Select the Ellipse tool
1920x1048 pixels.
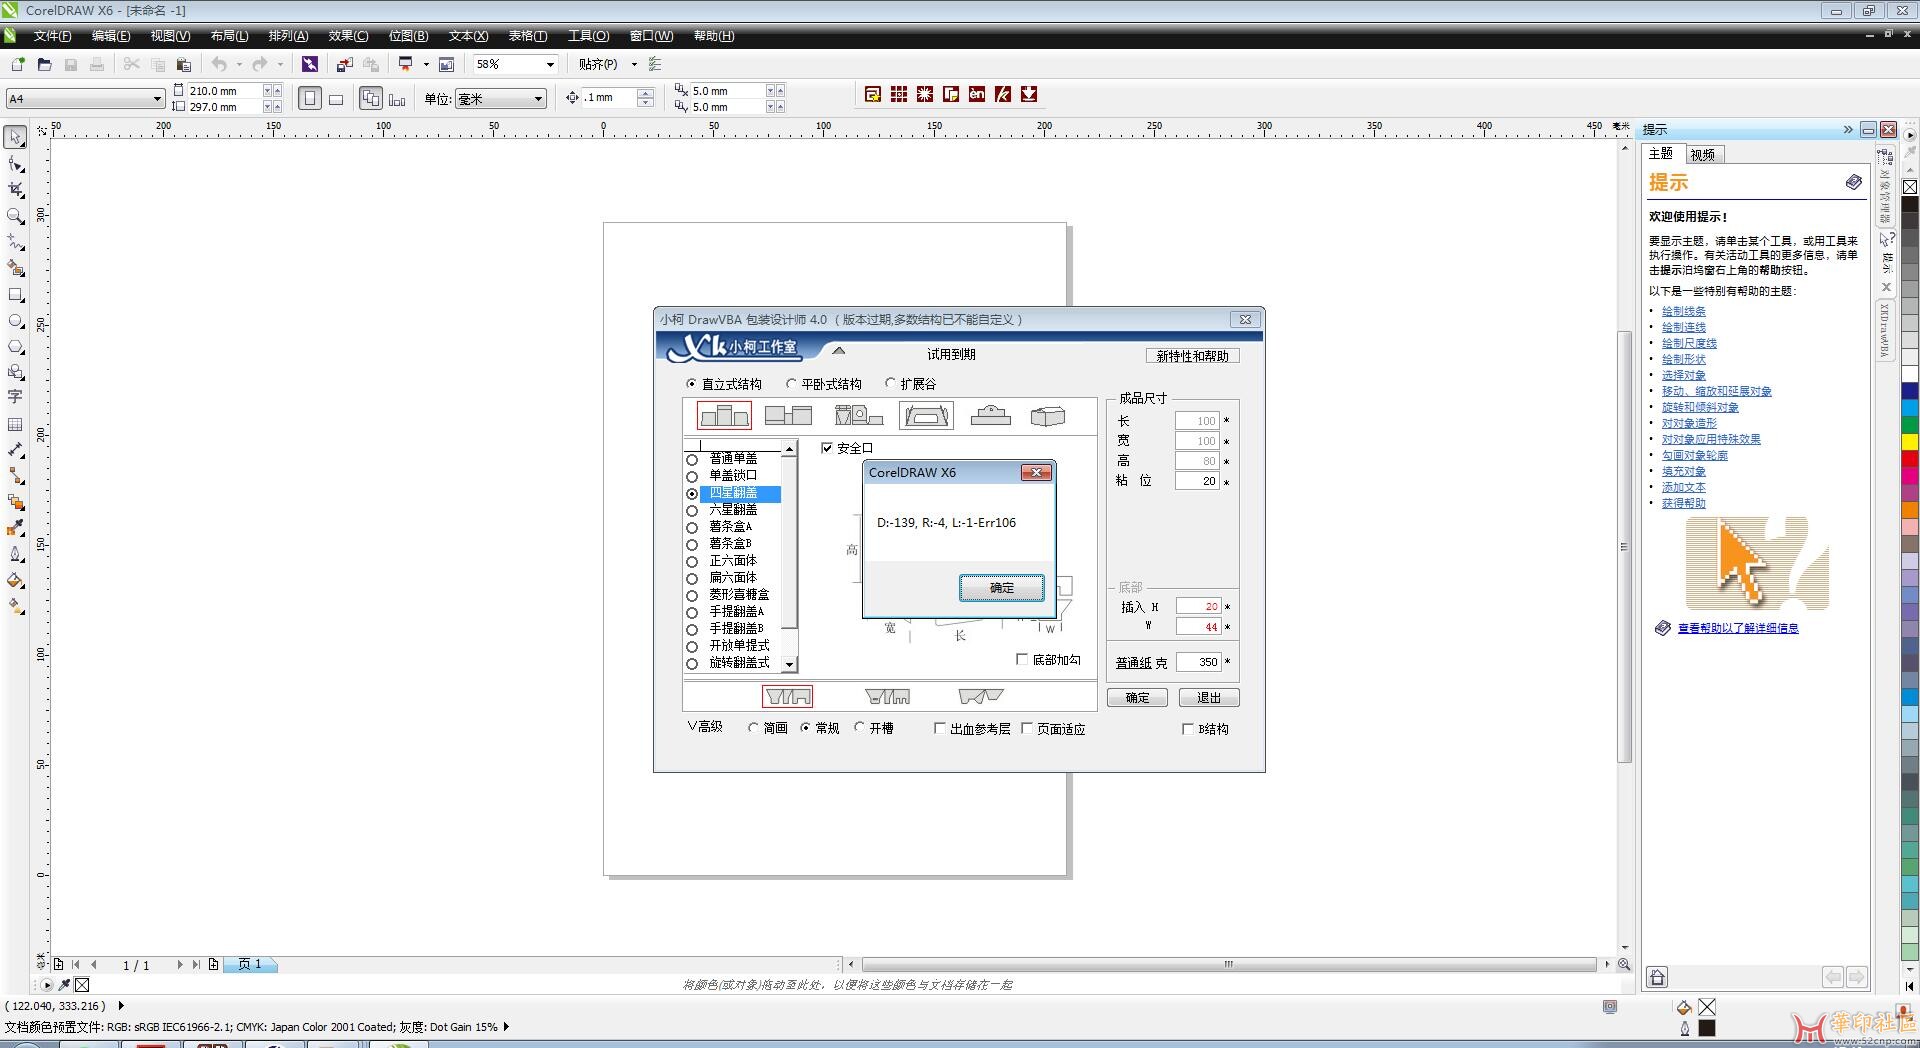pos(15,321)
